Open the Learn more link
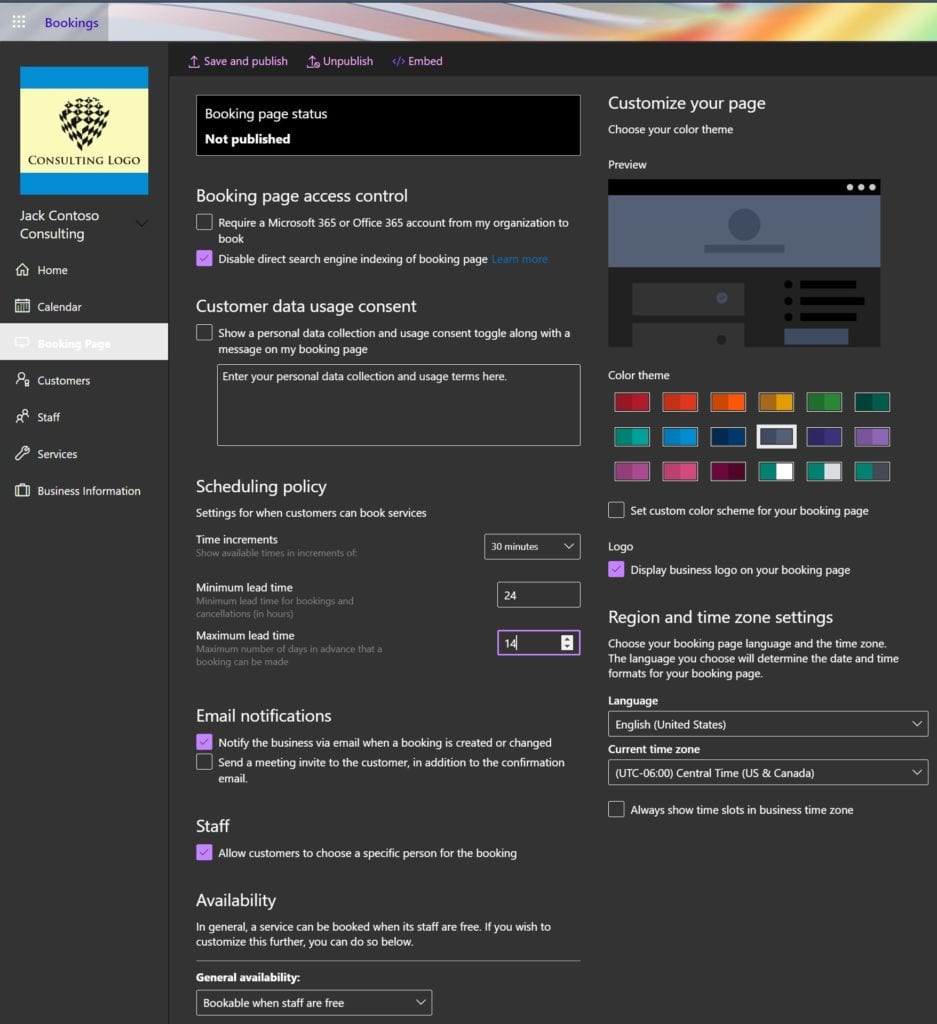The height and width of the screenshot is (1024, 937). coord(519,259)
